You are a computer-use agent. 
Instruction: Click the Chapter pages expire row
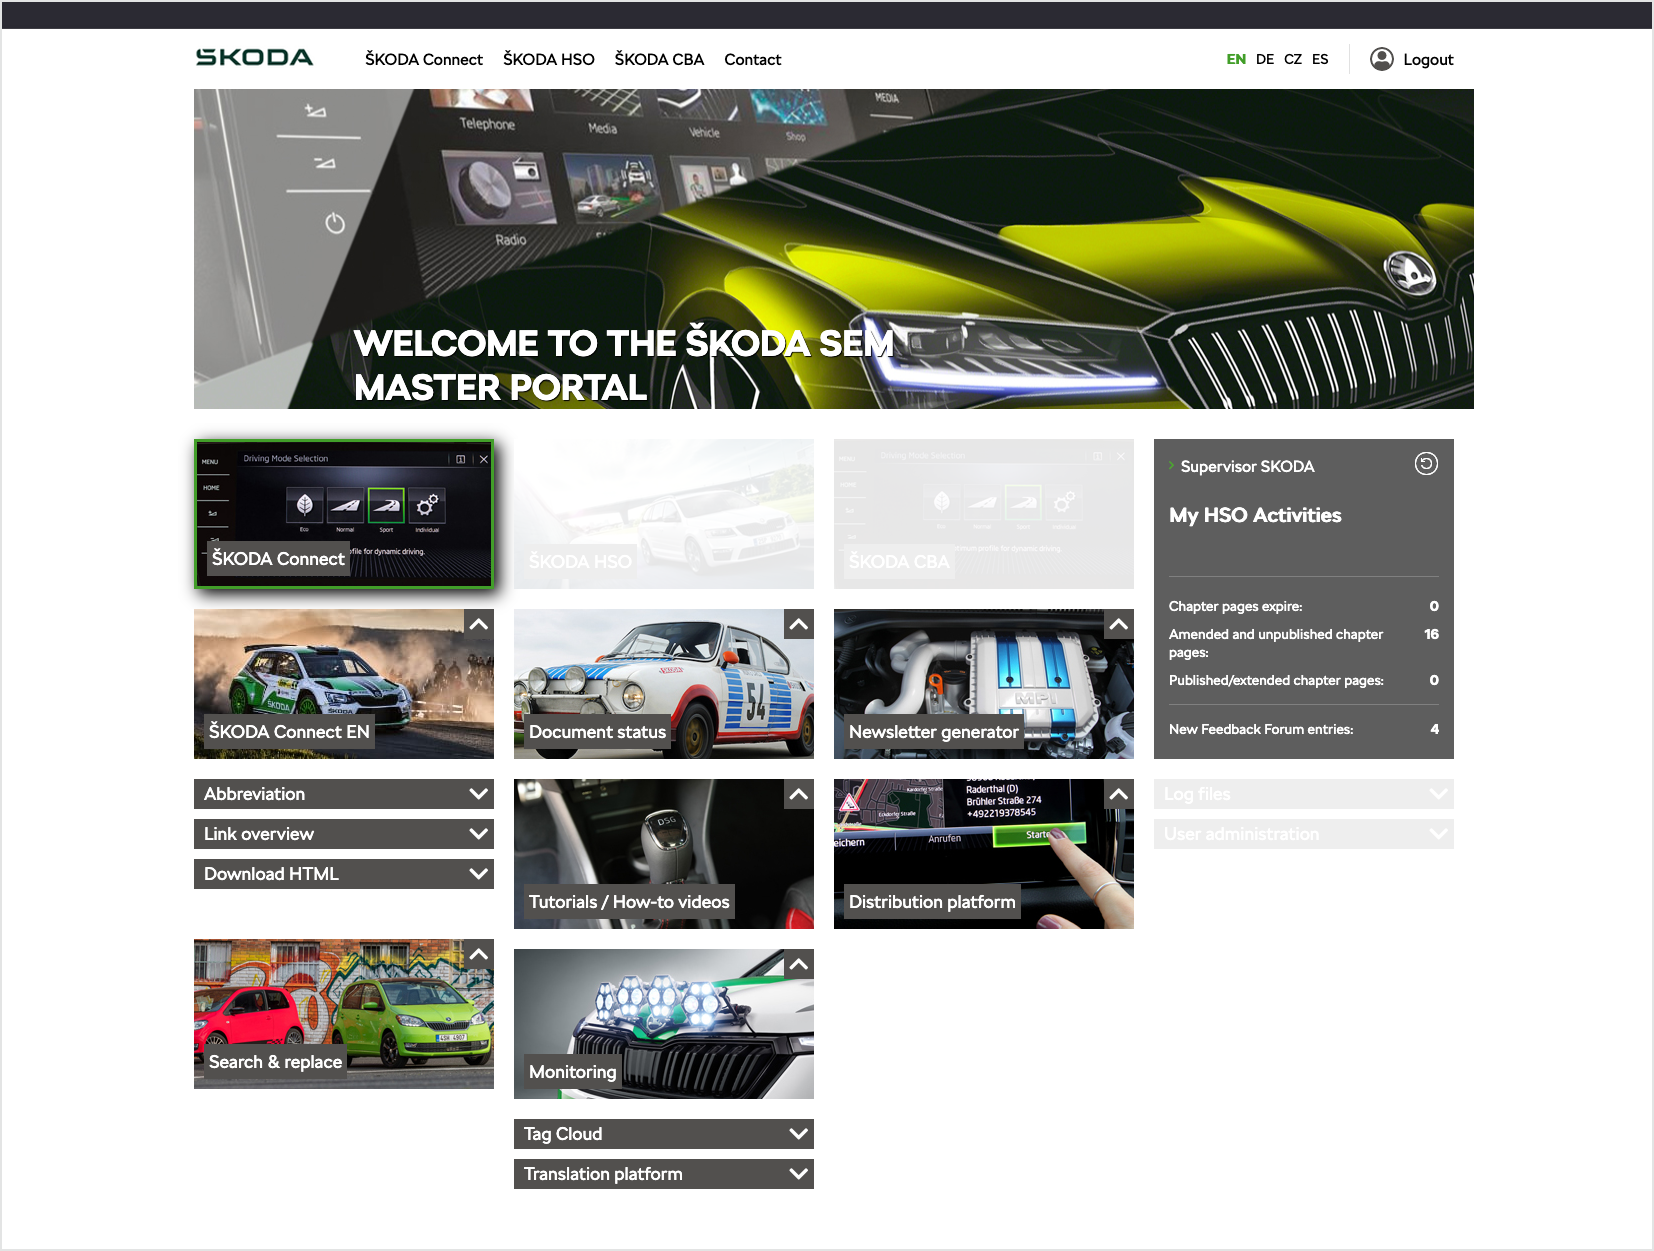1304,606
